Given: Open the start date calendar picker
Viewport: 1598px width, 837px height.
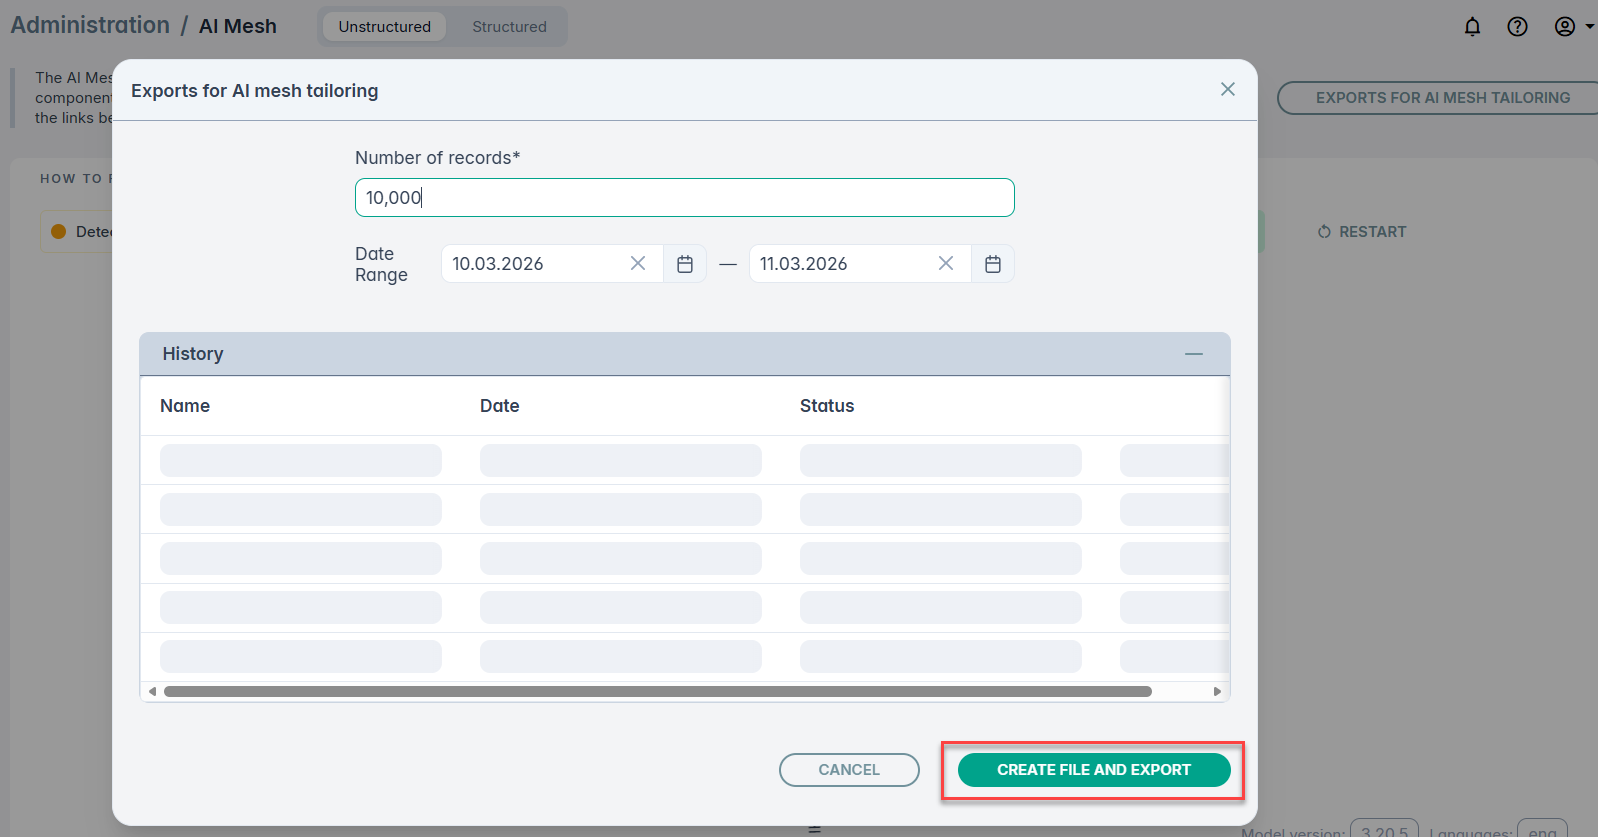Looking at the screenshot, I should [685, 264].
